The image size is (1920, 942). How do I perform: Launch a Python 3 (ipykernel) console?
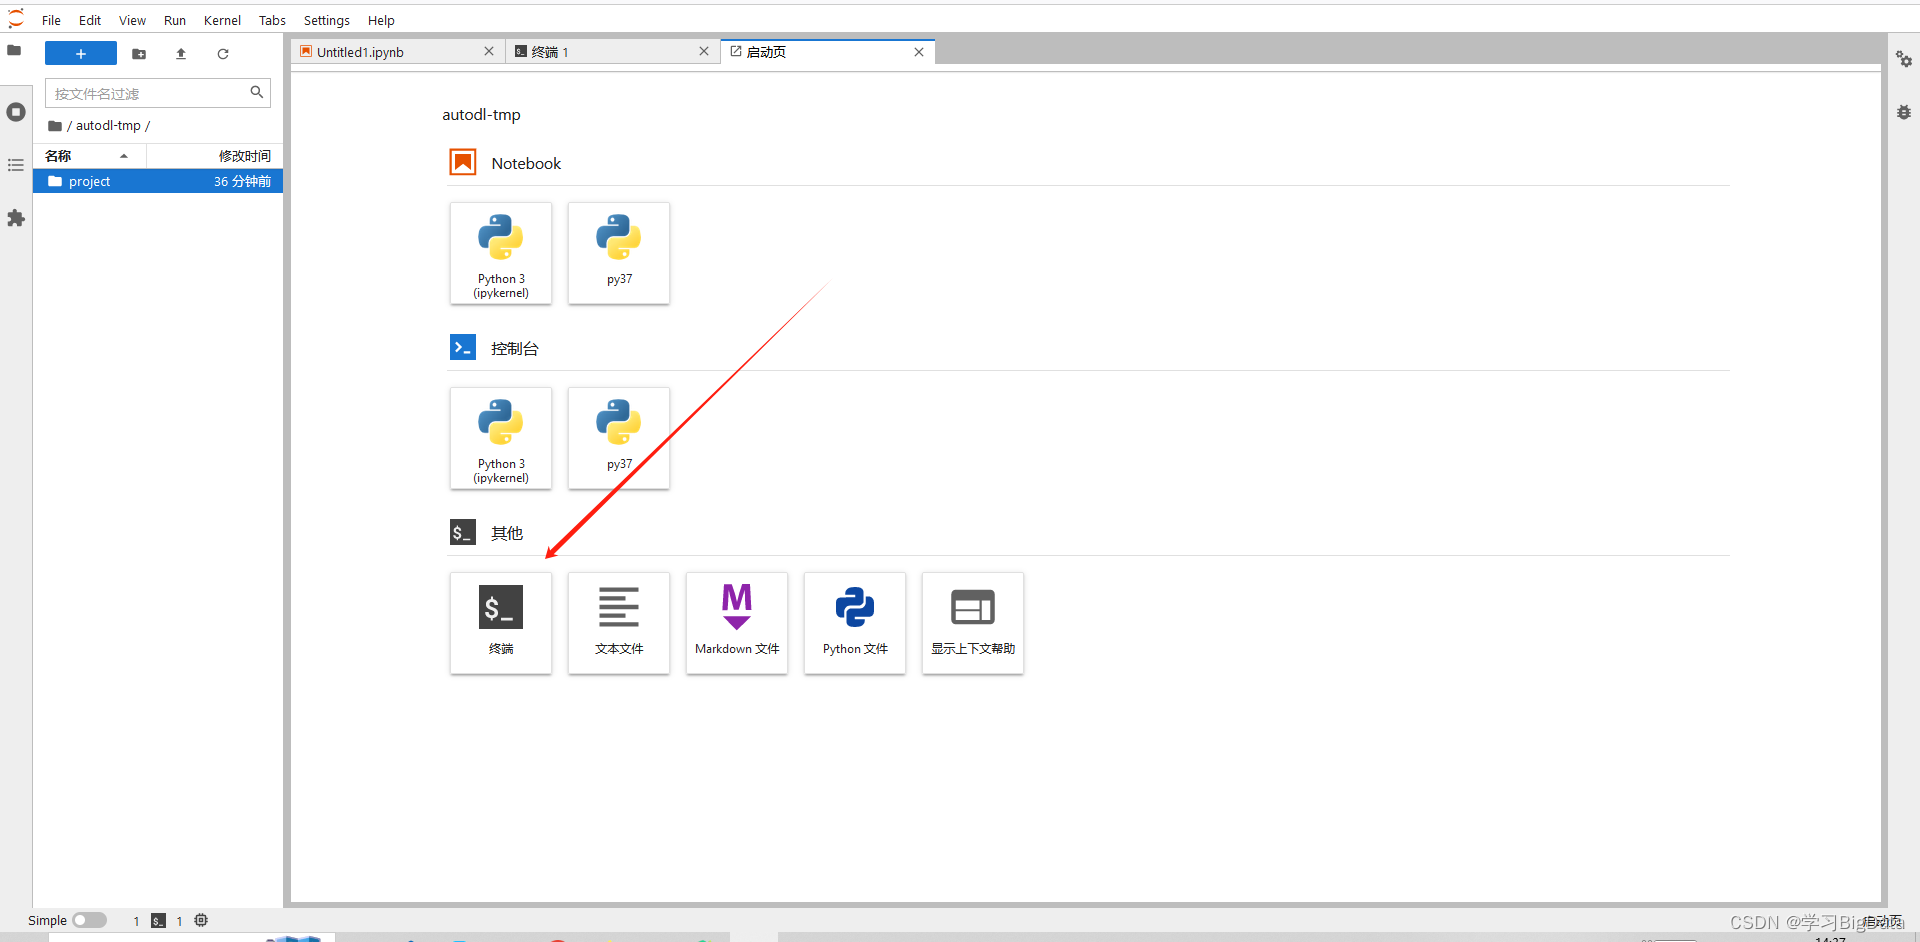pyautogui.click(x=501, y=438)
